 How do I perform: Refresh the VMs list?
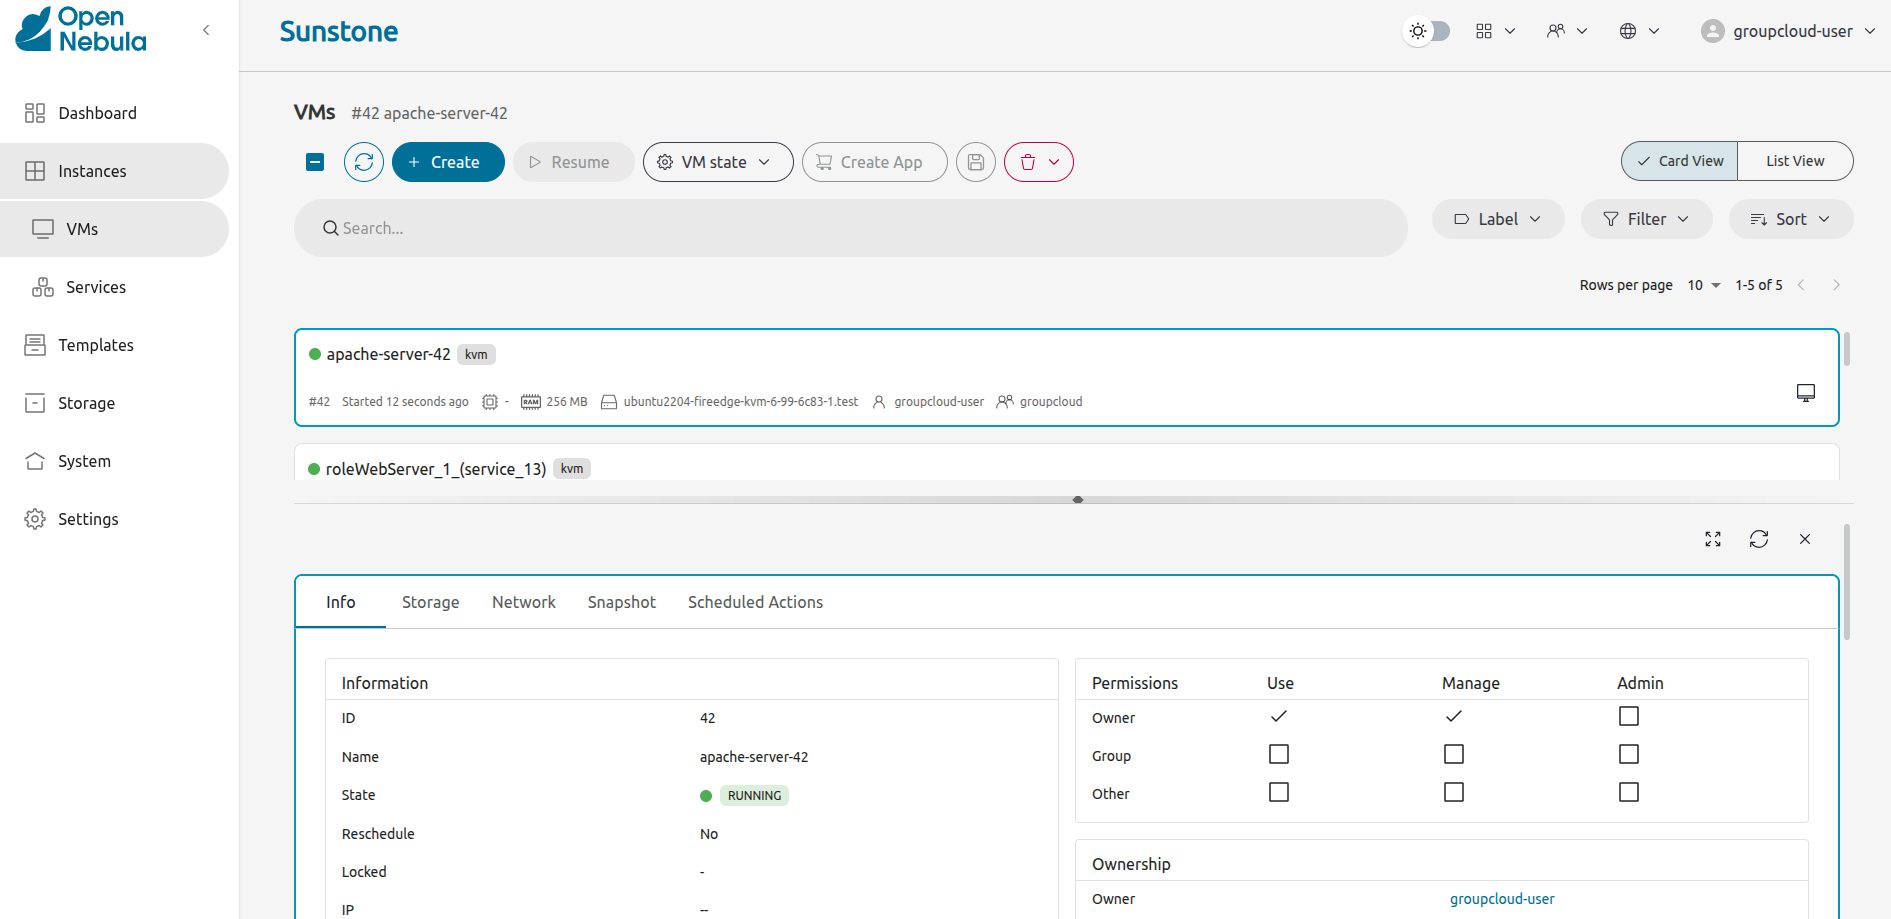363,161
